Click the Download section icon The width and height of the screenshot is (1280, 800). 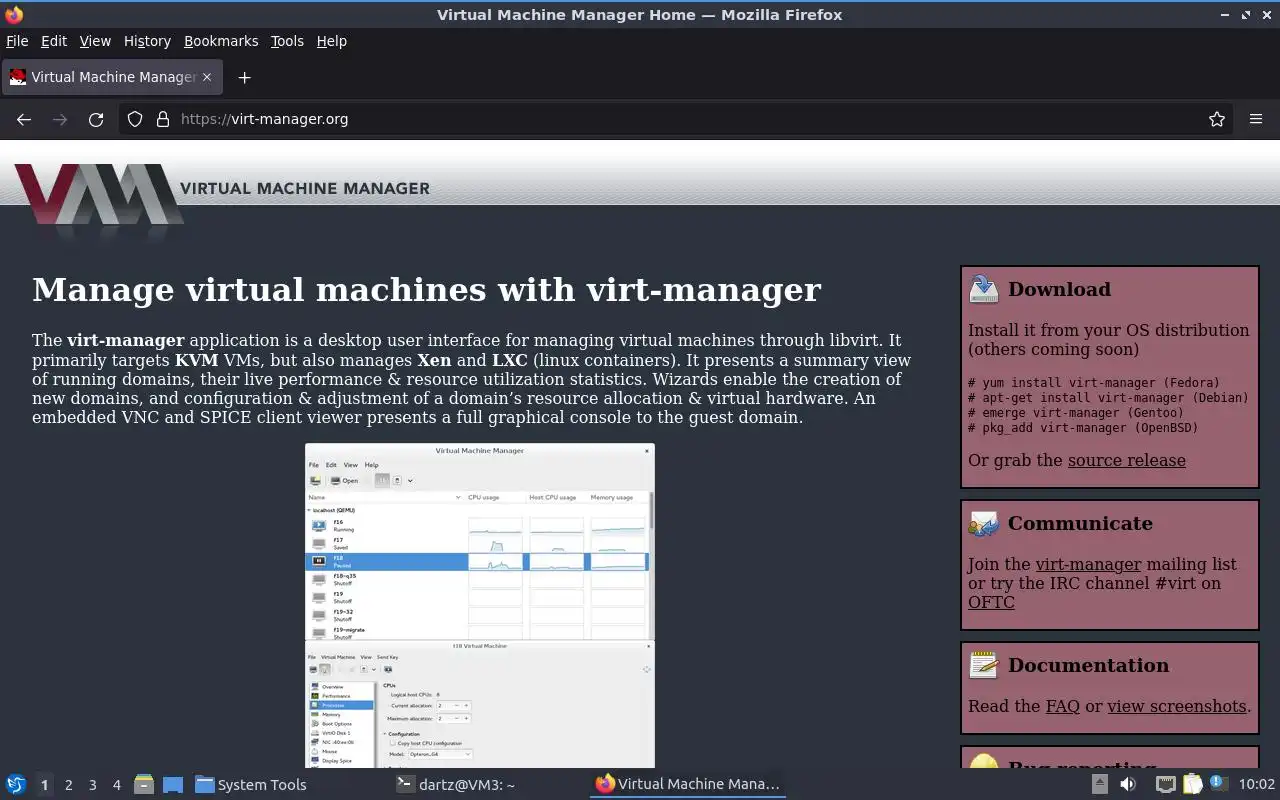pyautogui.click(x=984, y=289)
